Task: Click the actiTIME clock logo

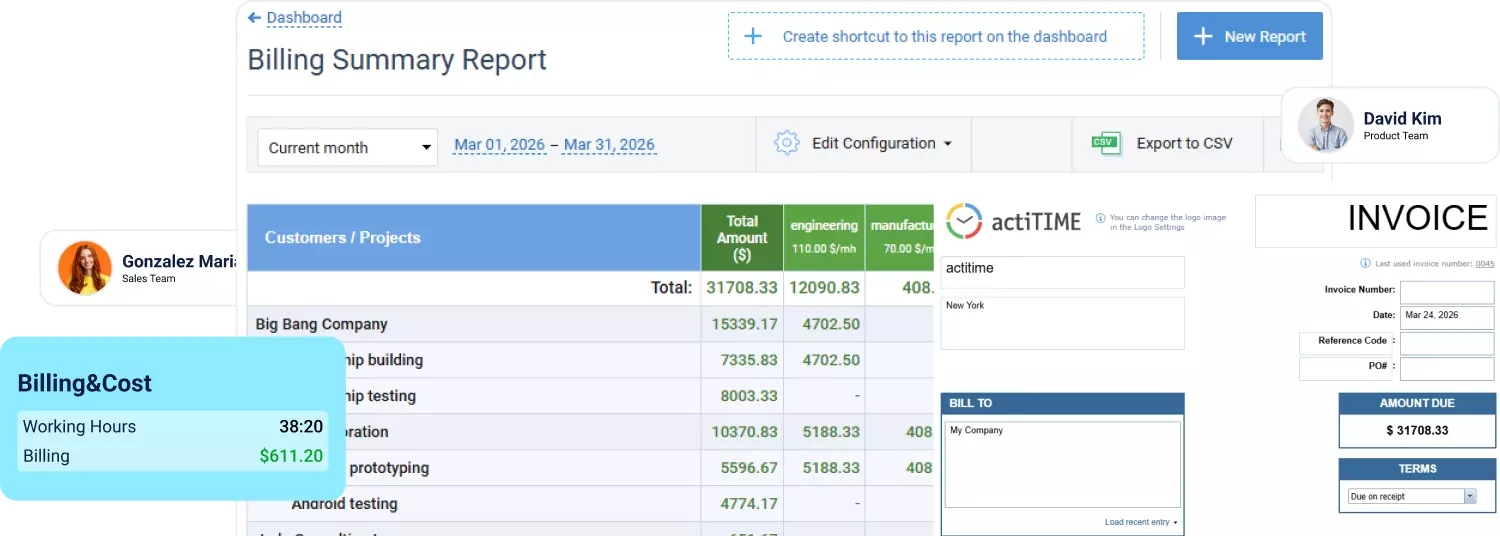Action: (x=964, y=221)
